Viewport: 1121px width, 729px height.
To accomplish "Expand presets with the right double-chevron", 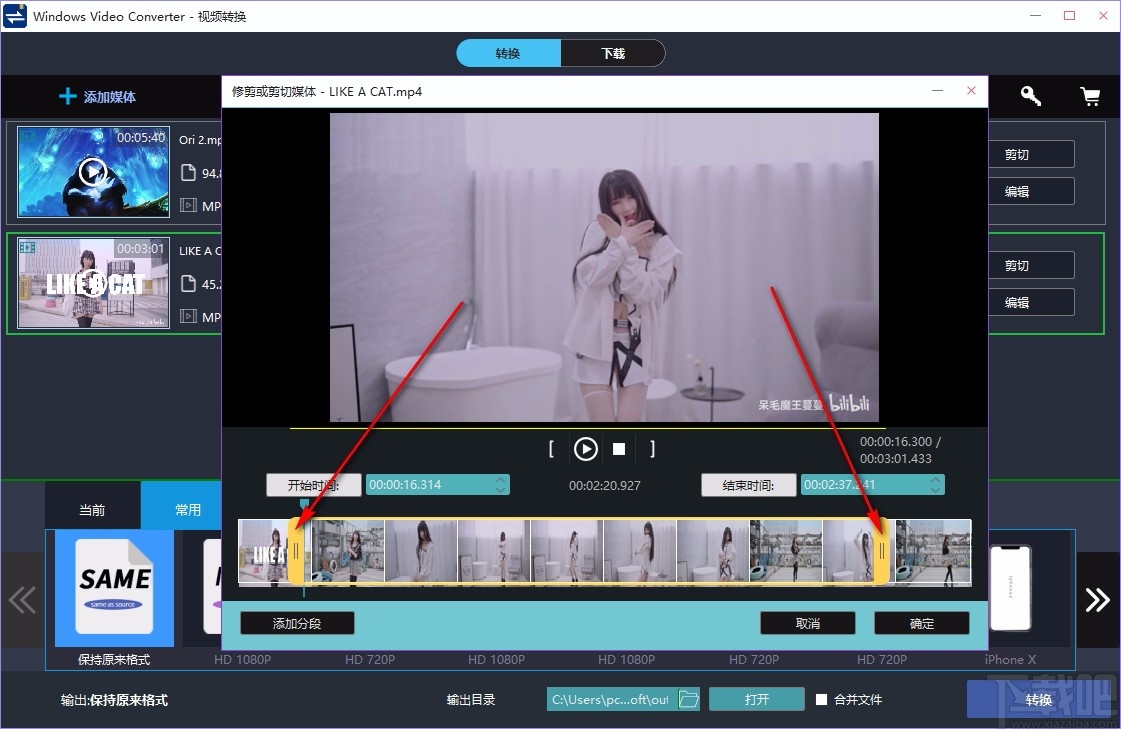I will tap(1098, 600).
